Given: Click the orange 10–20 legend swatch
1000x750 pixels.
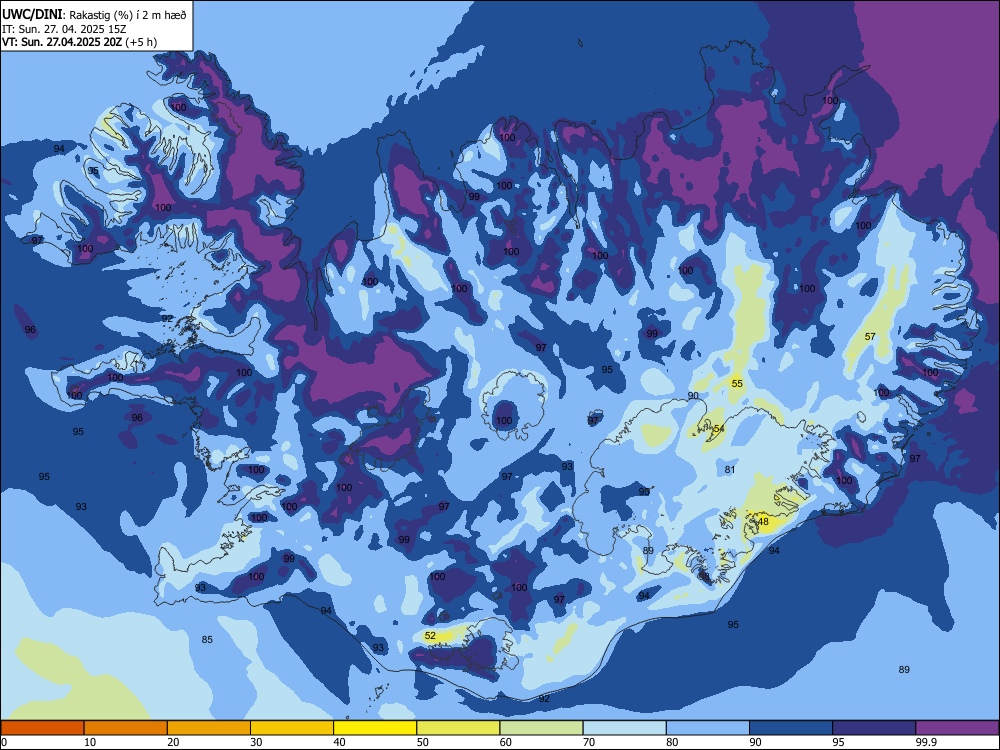Looking at the screenshot, I should point(126,728).
